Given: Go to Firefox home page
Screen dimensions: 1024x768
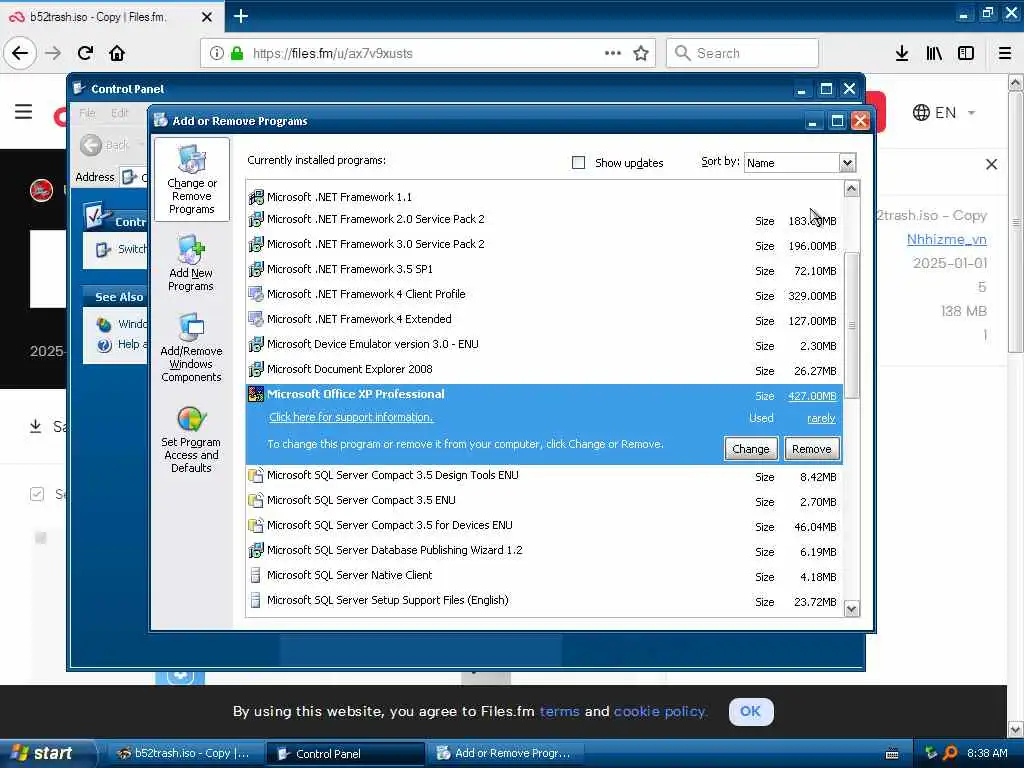Looking at the screenshot, I should click(117, 53).
